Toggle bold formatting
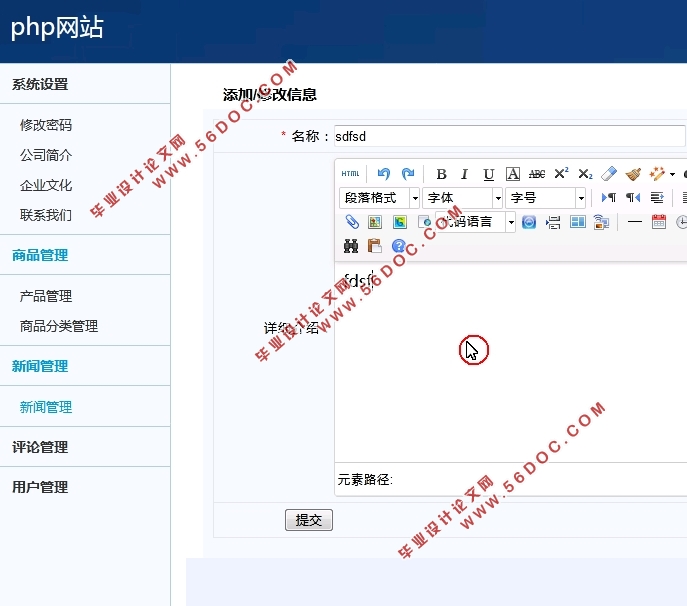This screenshot has height=606, width=687. pyautogui.click(x=441, y=174)
